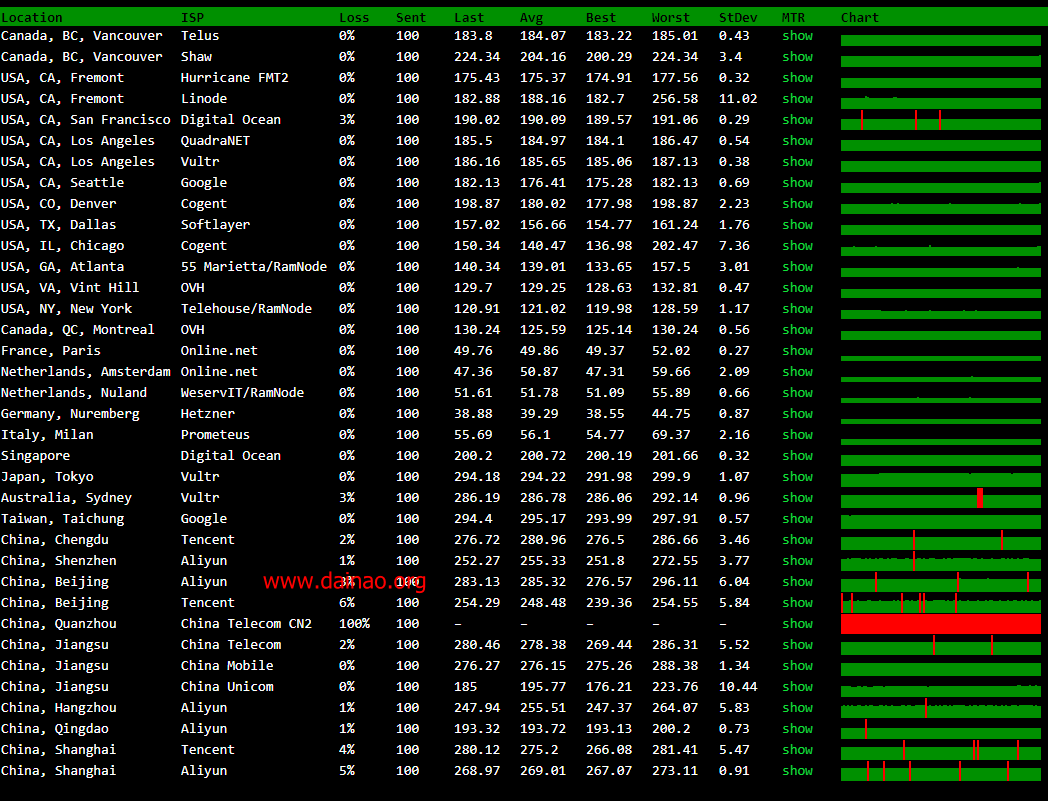Show MTR for Google Seattle row
The width and height of the screenshot is (1048, 801).
coord(797,183)
